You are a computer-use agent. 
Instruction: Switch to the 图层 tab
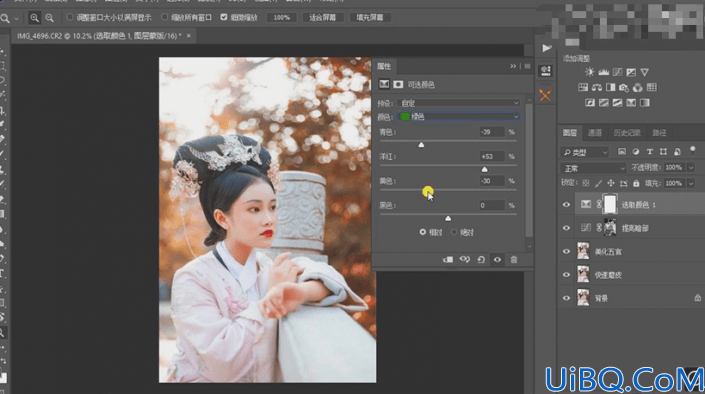[570, 133]
